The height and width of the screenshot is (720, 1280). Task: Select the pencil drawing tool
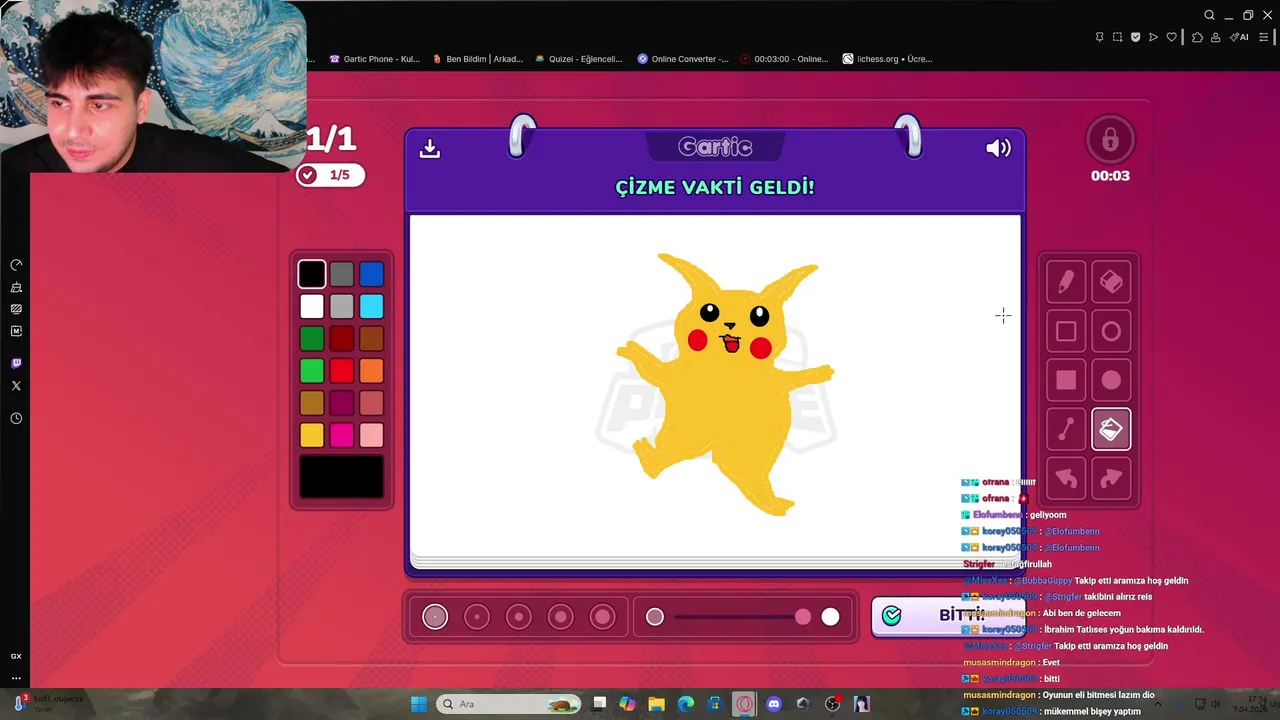(1066, 282)
